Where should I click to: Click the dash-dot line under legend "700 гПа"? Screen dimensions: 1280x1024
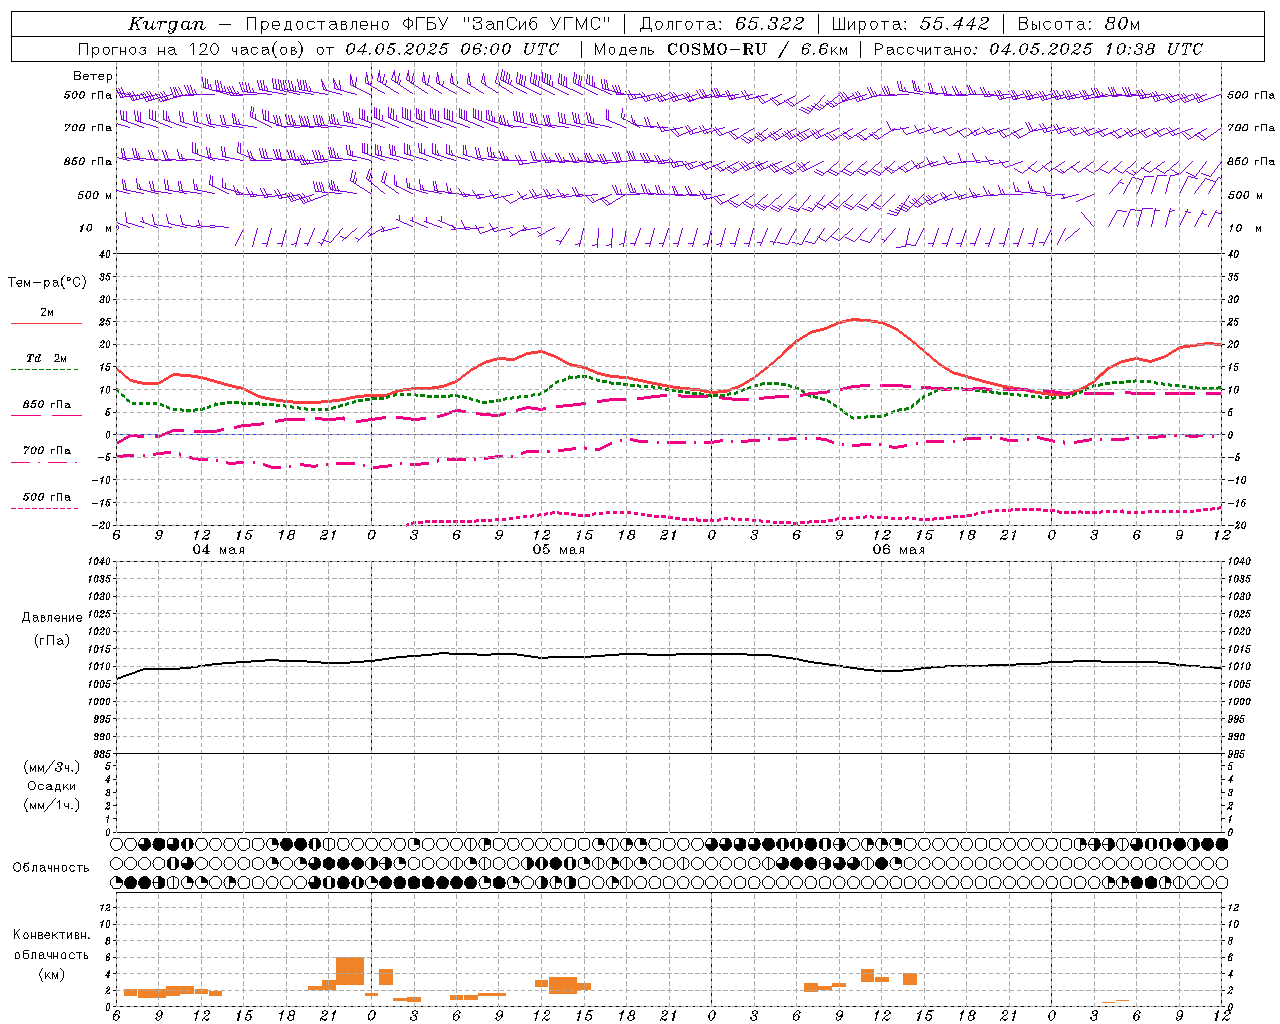click(46, 462)
